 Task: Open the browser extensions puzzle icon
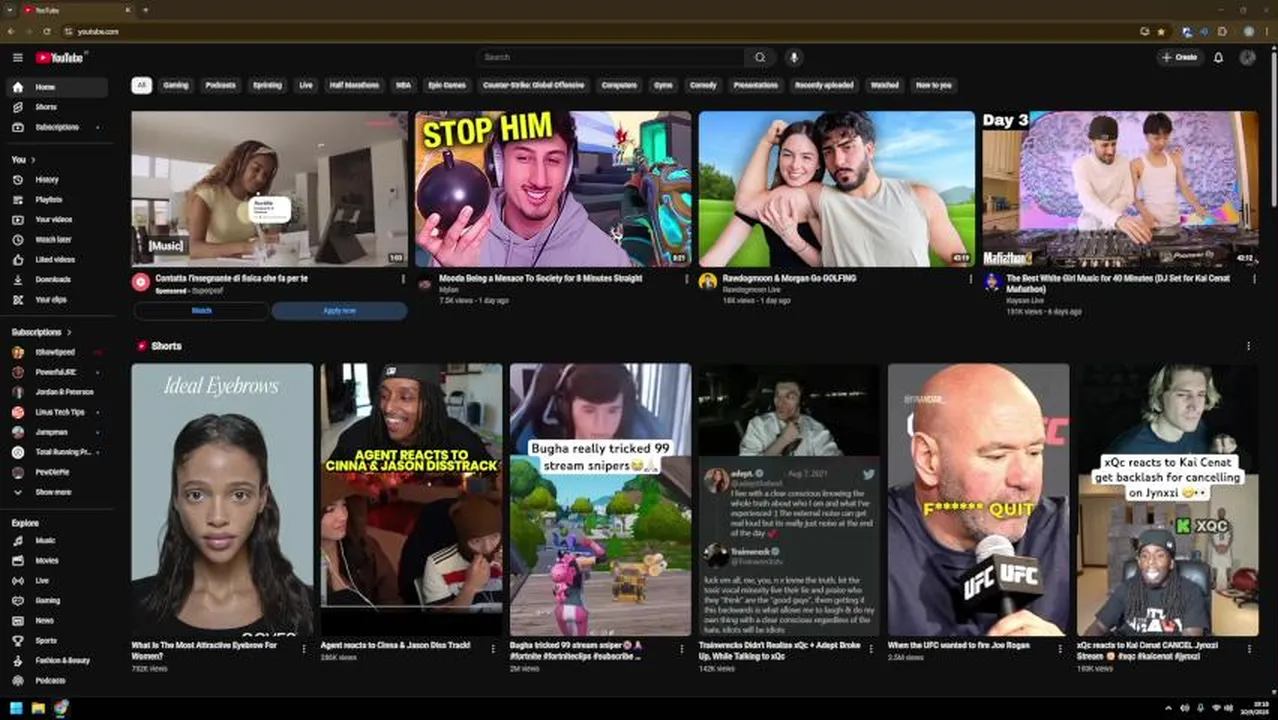tap(1222, 32)
